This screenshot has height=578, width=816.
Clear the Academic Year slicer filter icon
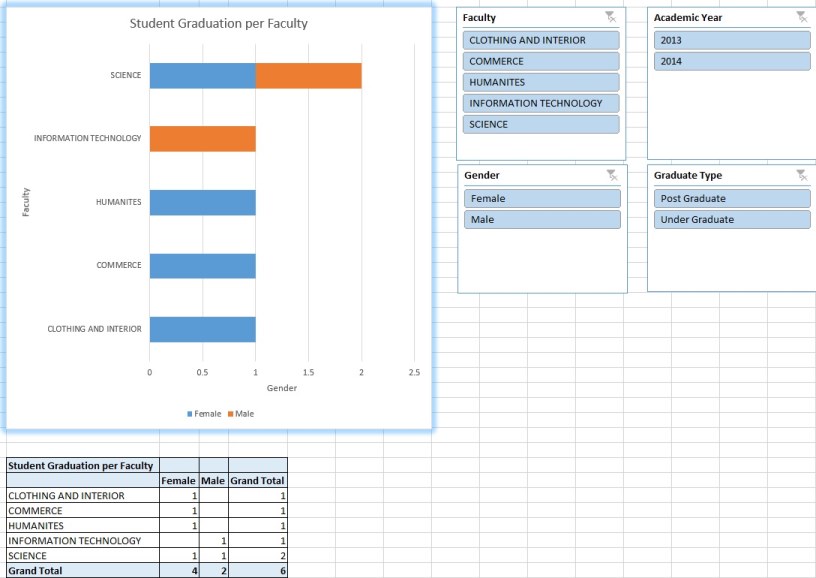[800, 16]
